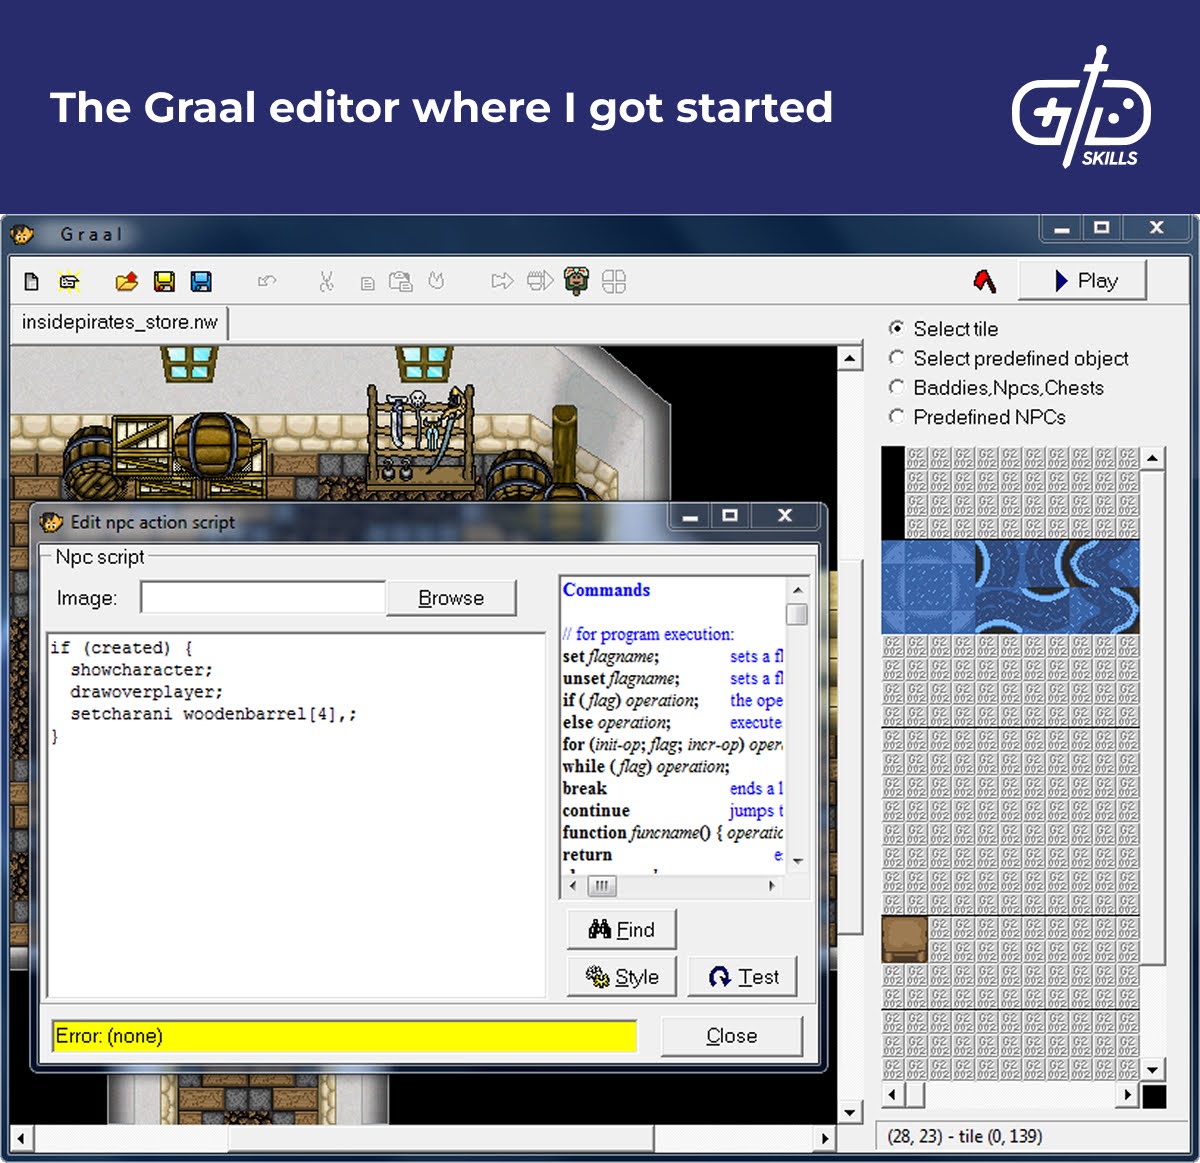Click the weapon rack with skull in the level
The image size is (1200, 1163).
[x=420, y=435]
